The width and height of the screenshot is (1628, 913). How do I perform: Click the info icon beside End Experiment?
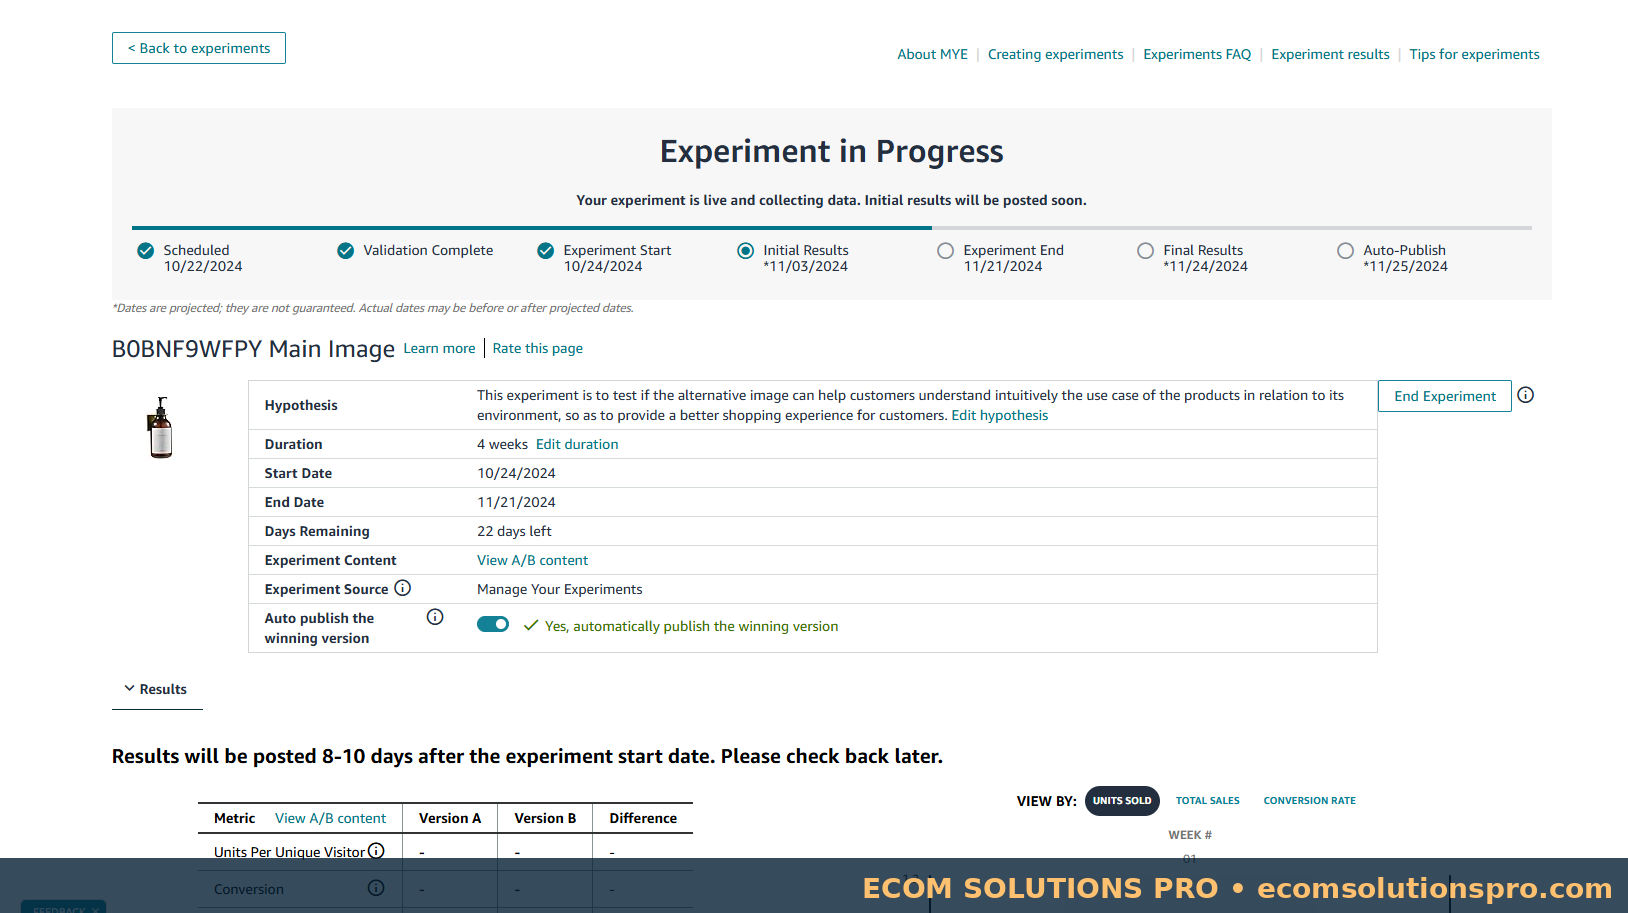point(1525,395)
